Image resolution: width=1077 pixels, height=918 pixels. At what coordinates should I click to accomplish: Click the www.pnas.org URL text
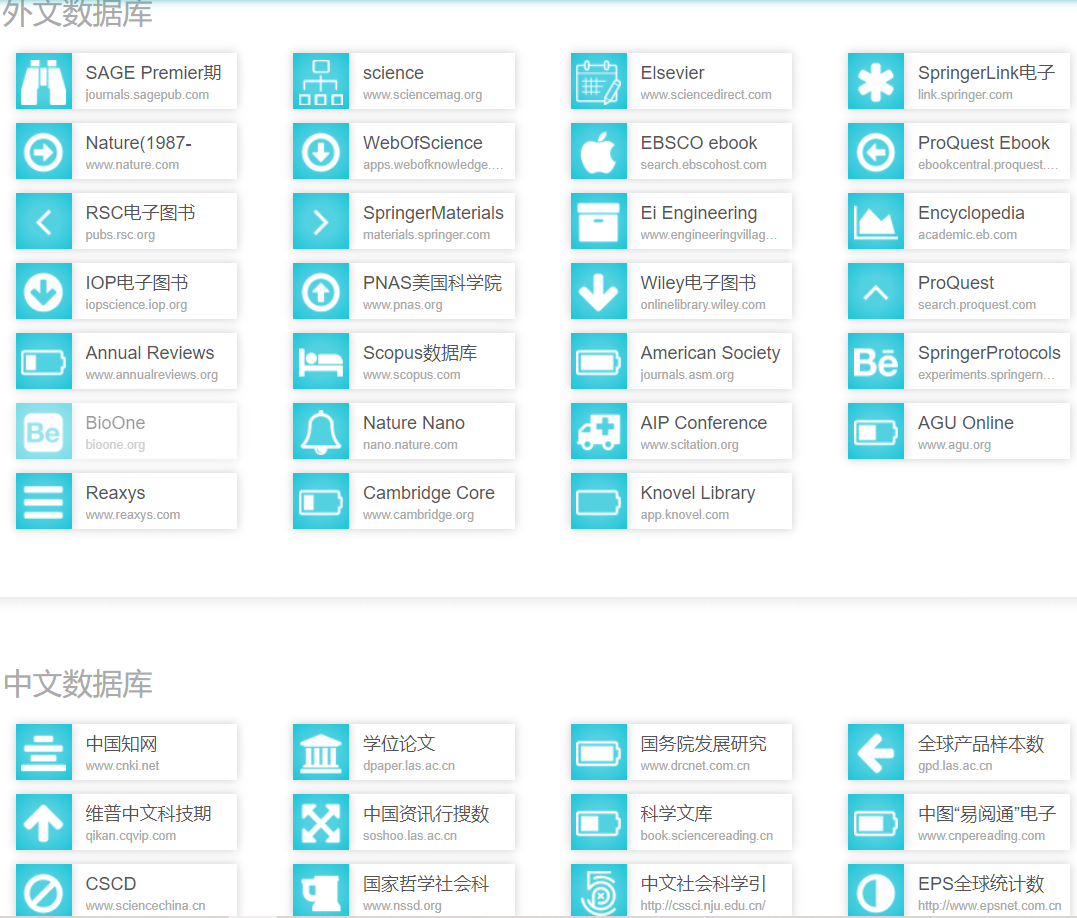click(x=403, y=305)
